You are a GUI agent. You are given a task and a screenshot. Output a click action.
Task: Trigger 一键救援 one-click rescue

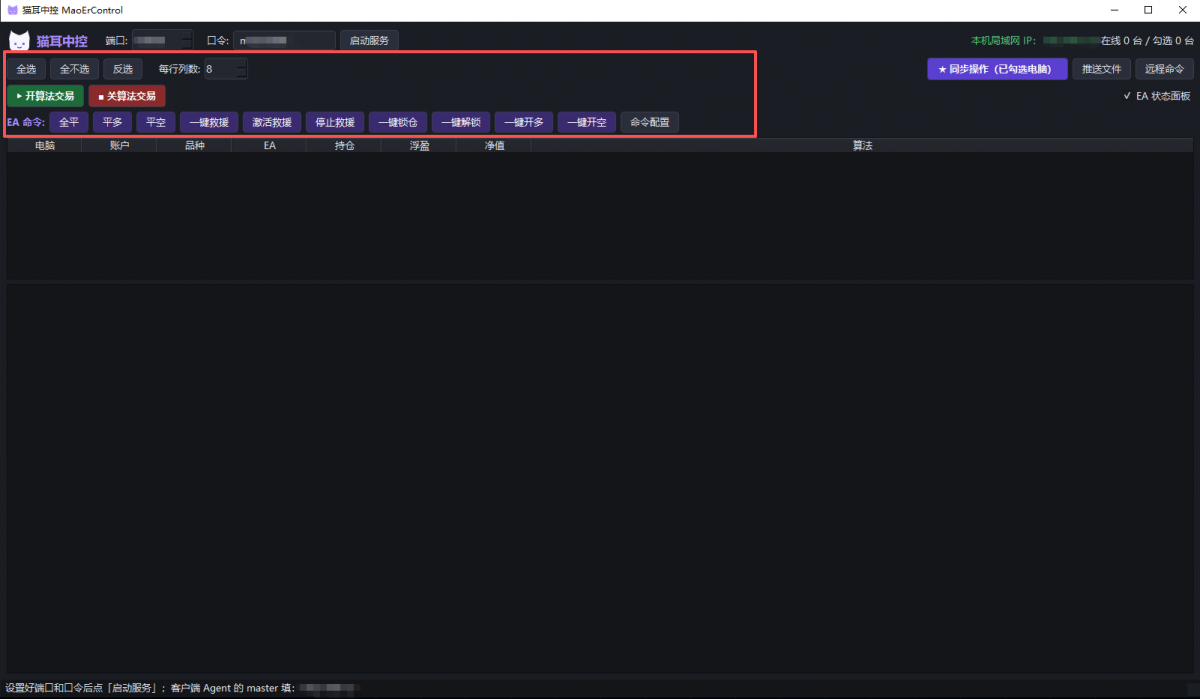tap(209, 123)
